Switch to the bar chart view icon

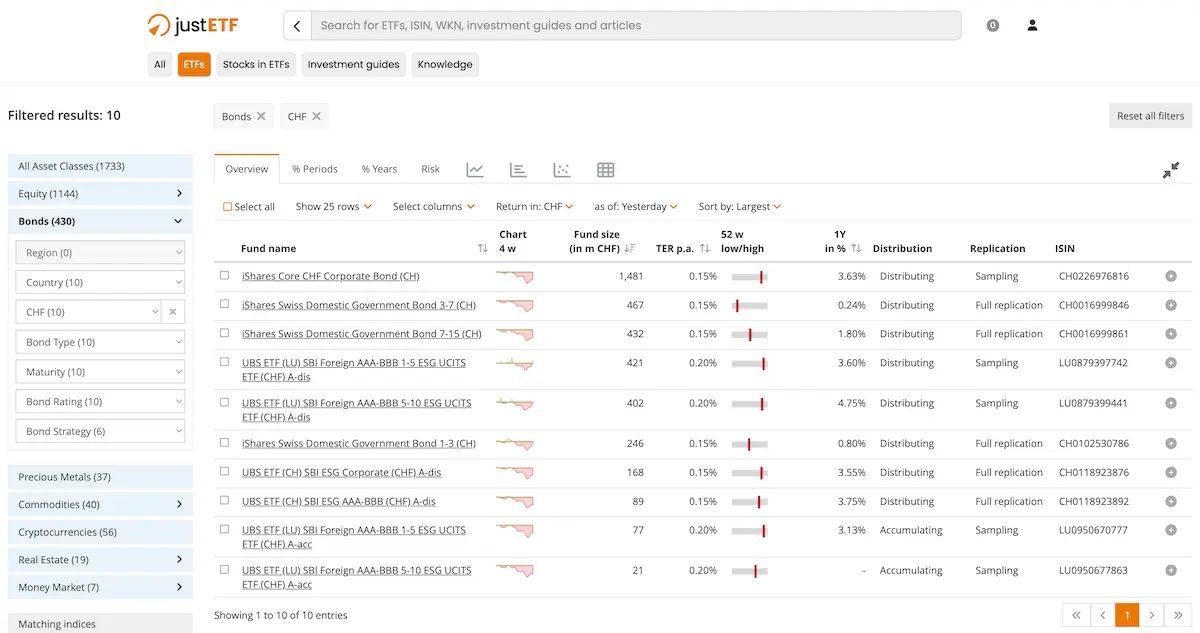[518, 170]
